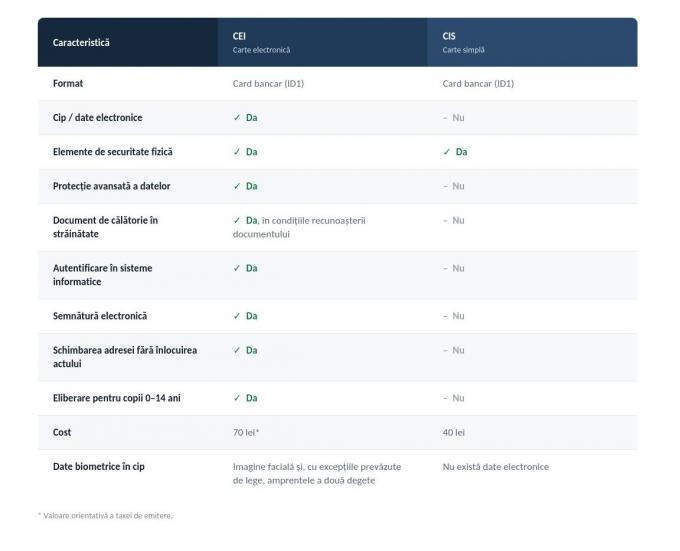
Task: Click the Date biometrice în cip label
Action: click(98, 466)
